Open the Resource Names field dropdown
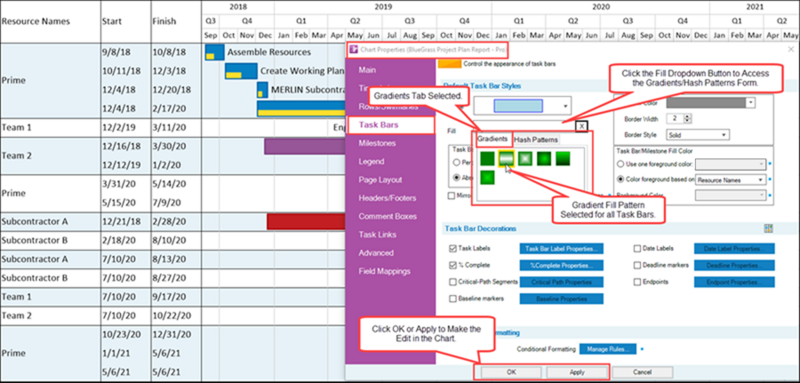800x383 pixels. [x=731, y=180]
